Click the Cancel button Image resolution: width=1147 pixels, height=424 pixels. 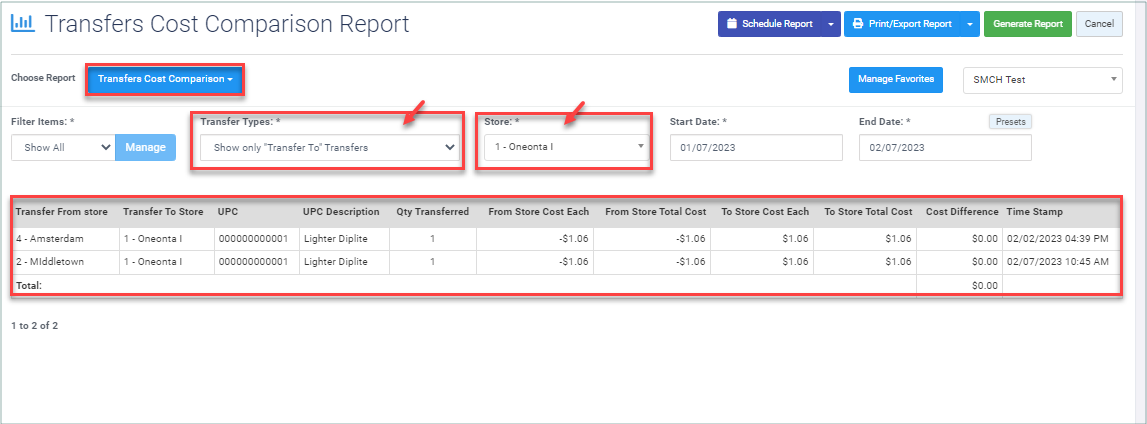1099,23
